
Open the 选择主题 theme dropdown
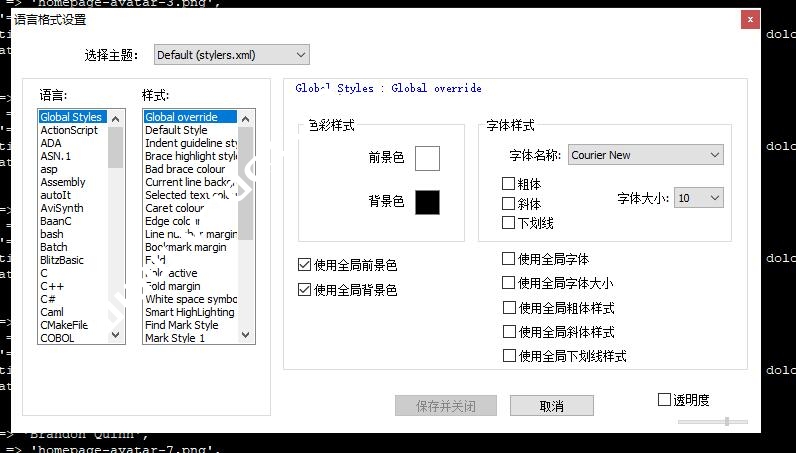tap(231, 55)
